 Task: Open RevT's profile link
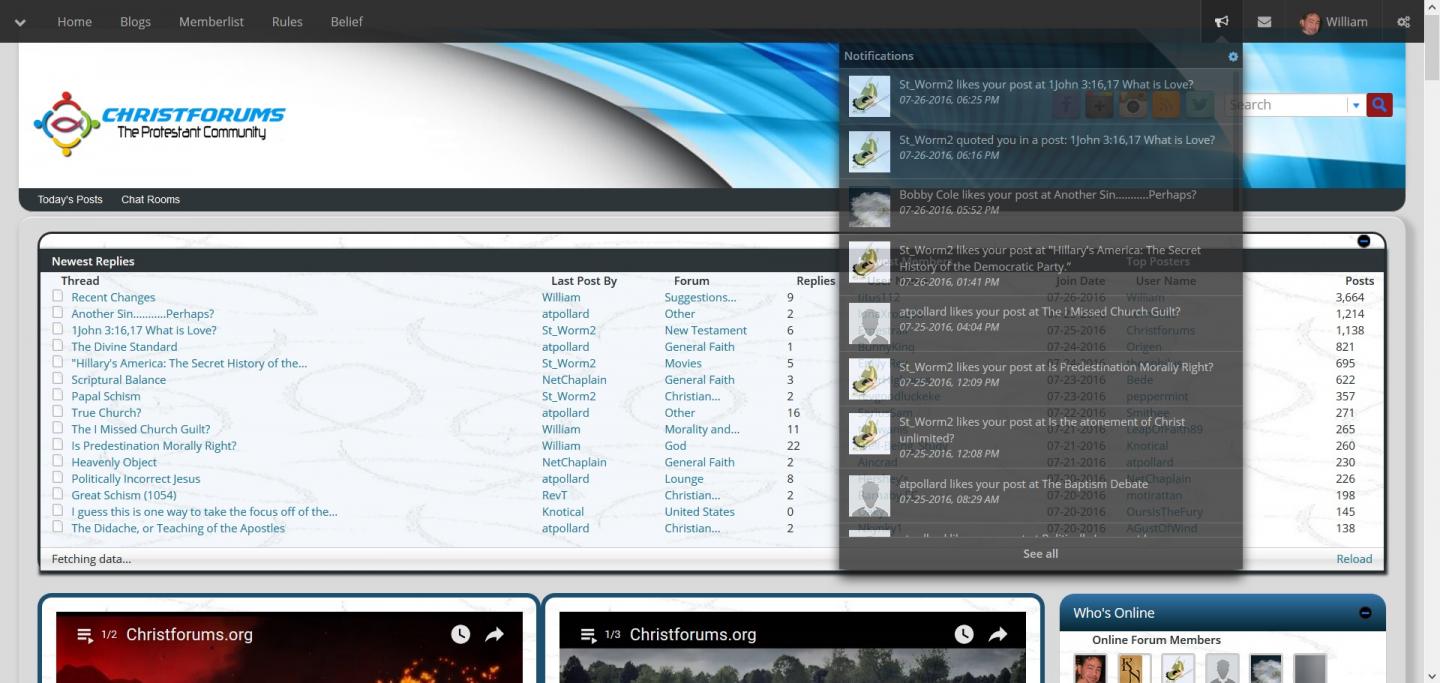click(x=554, y=495)
